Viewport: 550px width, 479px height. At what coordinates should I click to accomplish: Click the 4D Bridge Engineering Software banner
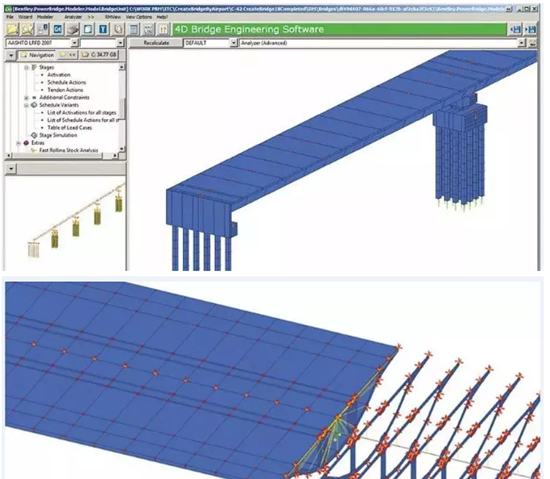(339, 29)
